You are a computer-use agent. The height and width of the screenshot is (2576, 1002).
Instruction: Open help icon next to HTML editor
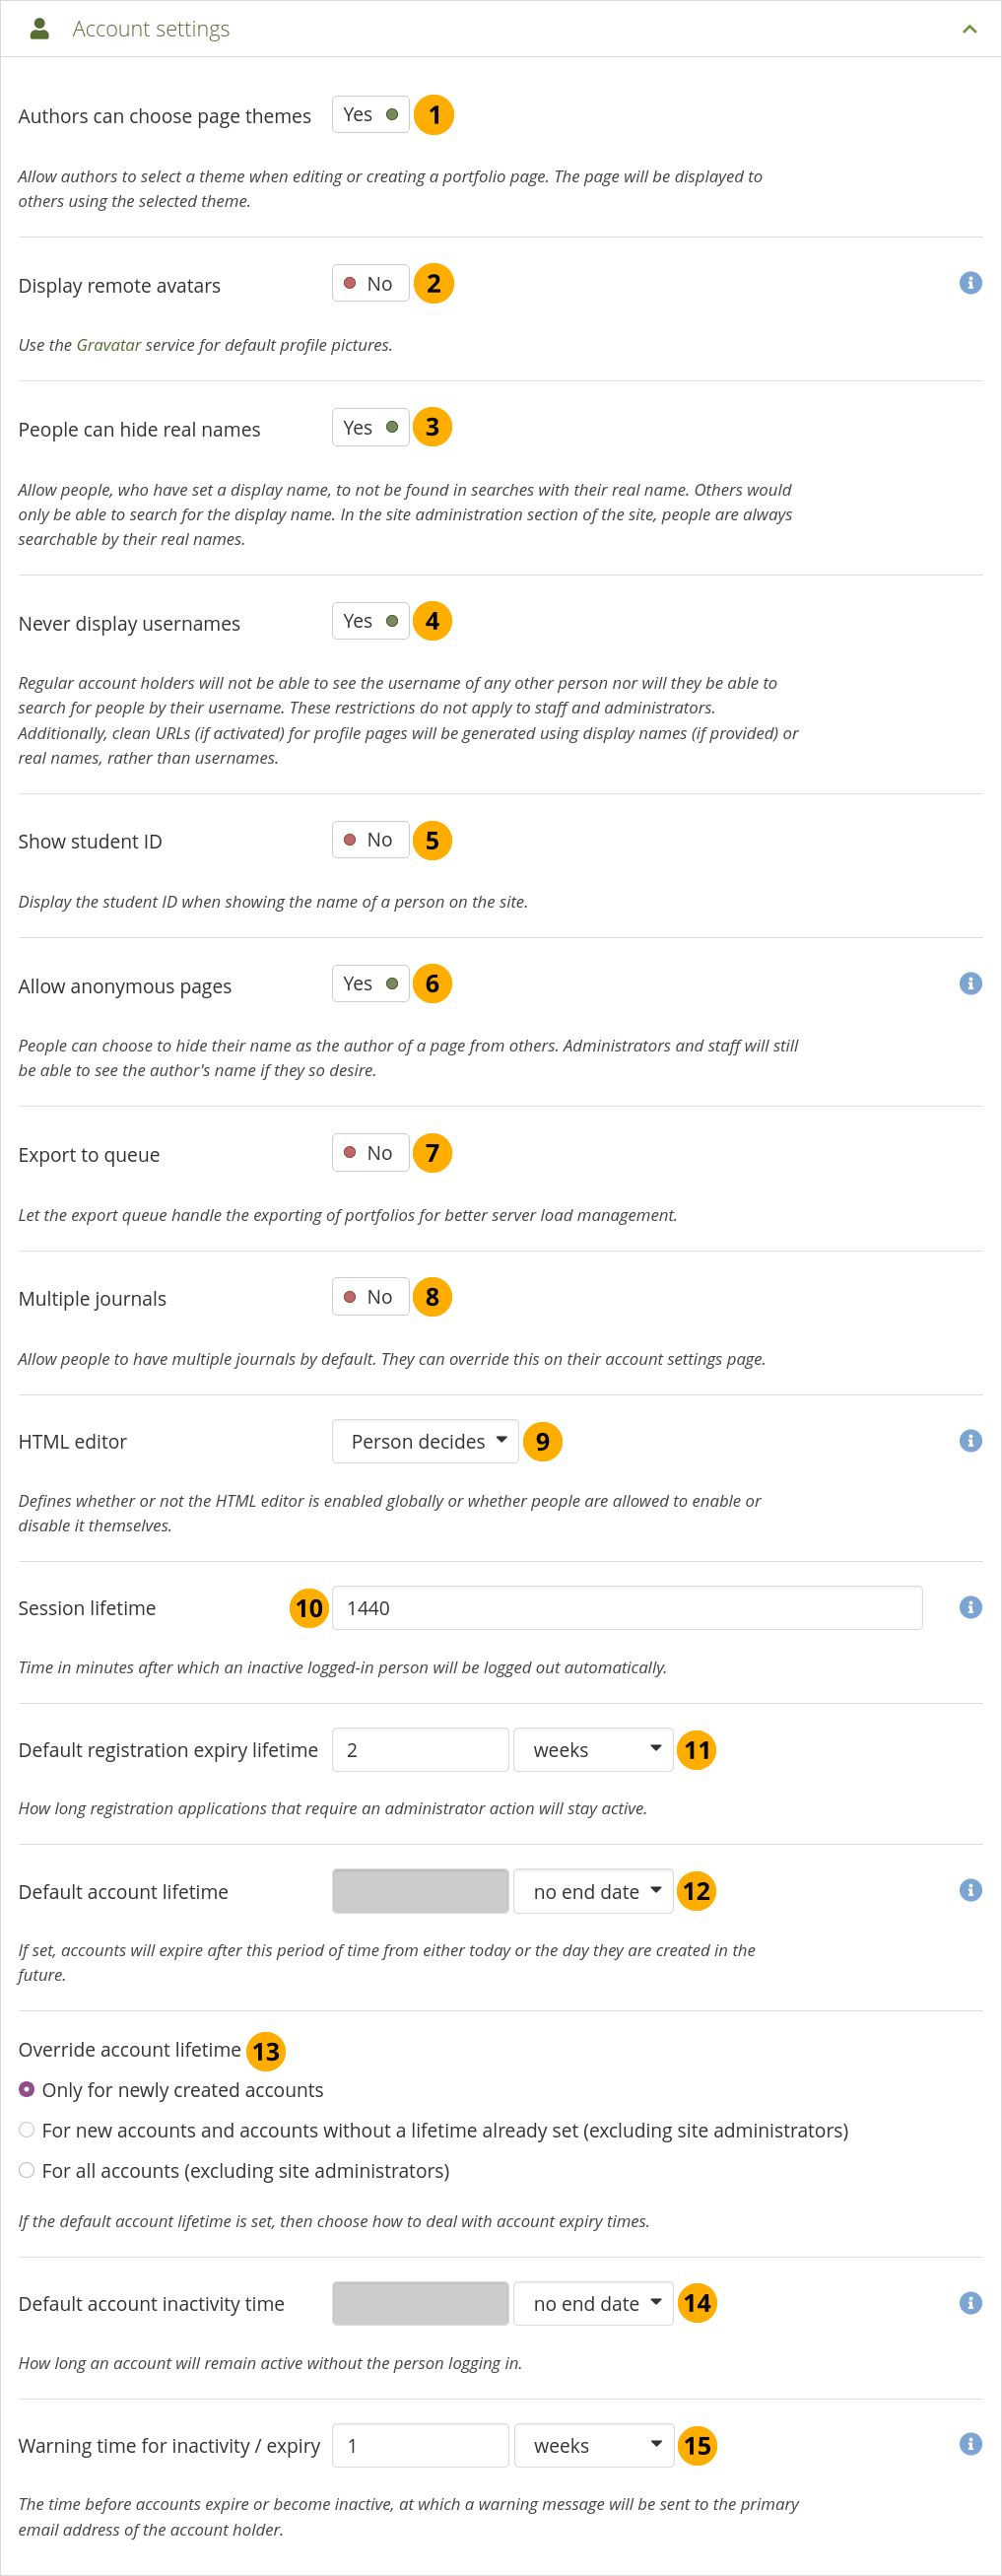(970, 1440)
